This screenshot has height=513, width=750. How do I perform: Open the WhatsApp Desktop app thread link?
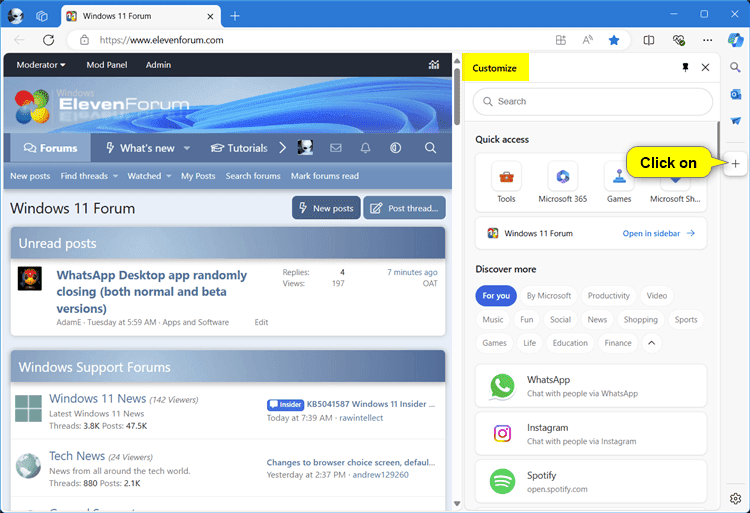151,292
